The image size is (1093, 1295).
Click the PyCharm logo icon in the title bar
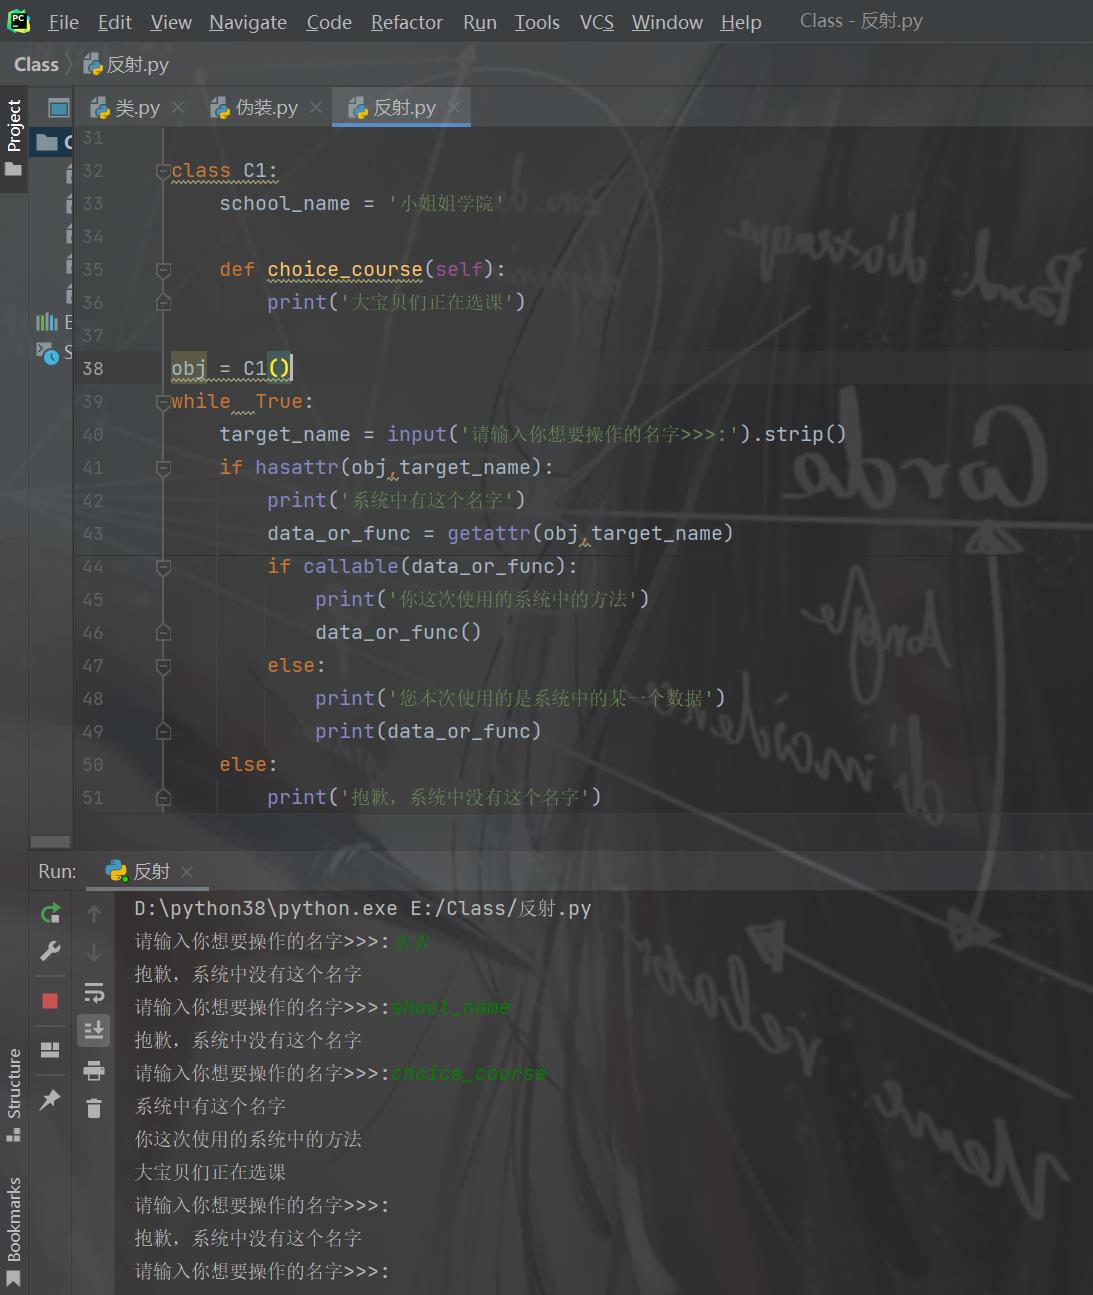point(19,21)
